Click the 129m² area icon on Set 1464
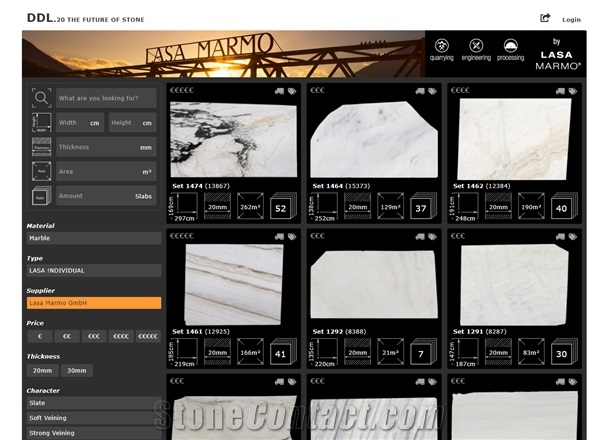The image size is (600, 440). click(x=390, y=207)
